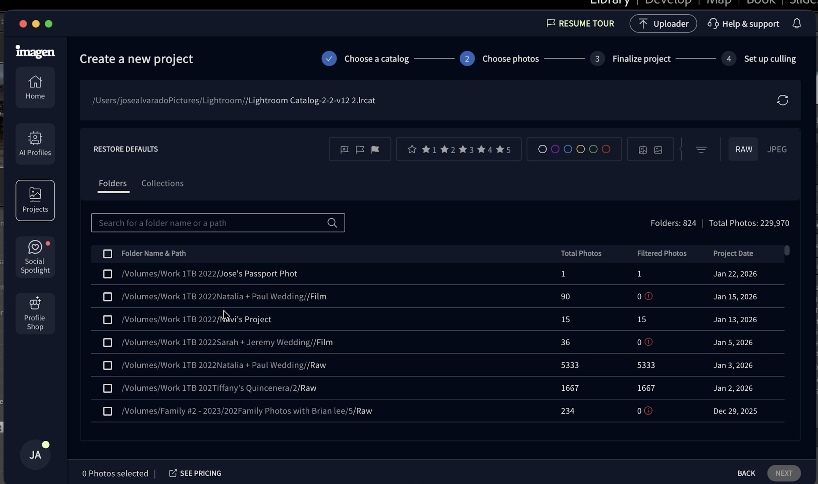Sort by the Project Date column

(x=733, y=254)
